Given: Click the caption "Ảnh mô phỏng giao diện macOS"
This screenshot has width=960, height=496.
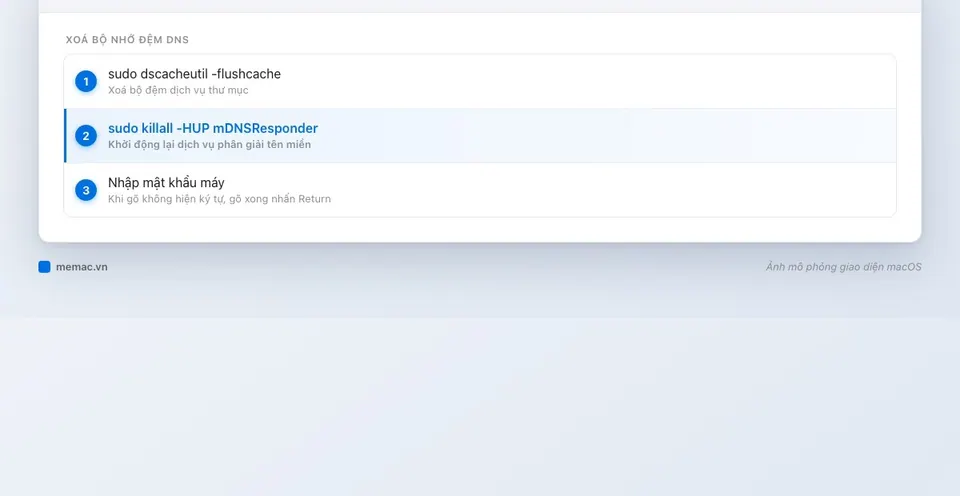Looking at the screenshot, I should 843,267.
